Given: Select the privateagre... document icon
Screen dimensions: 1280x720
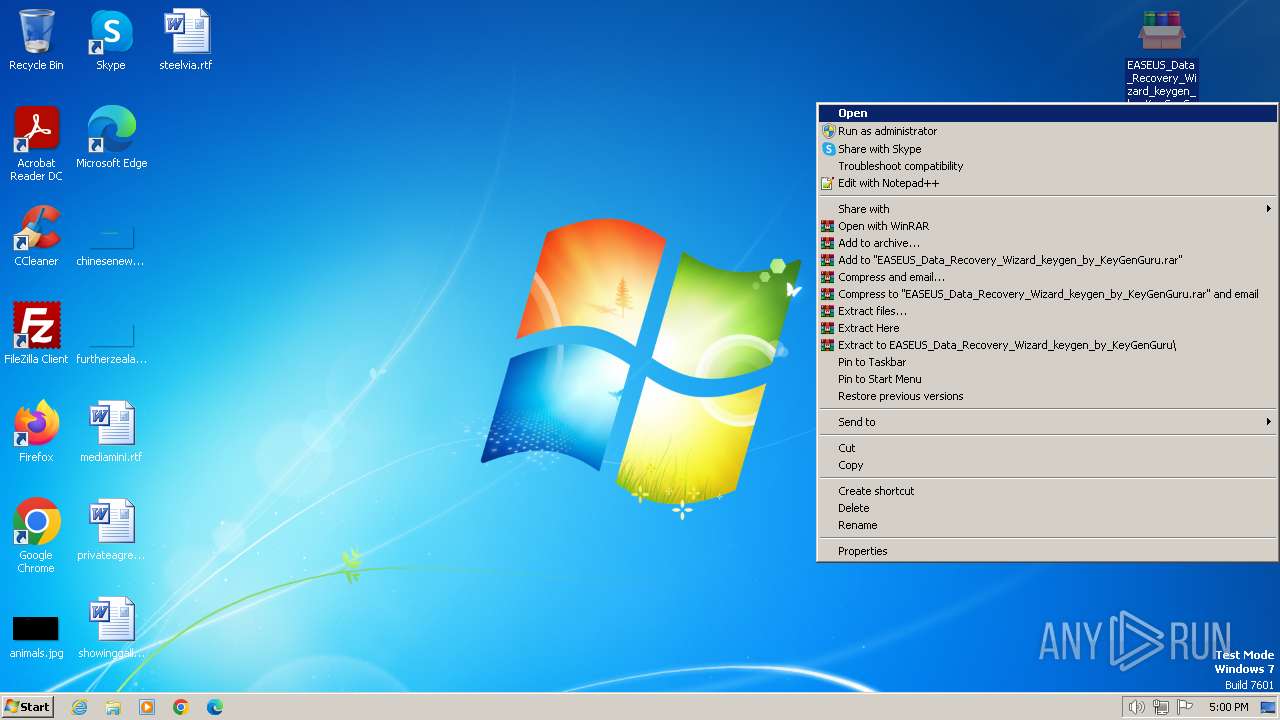Looking at the screenshot, I should (111, 530).
